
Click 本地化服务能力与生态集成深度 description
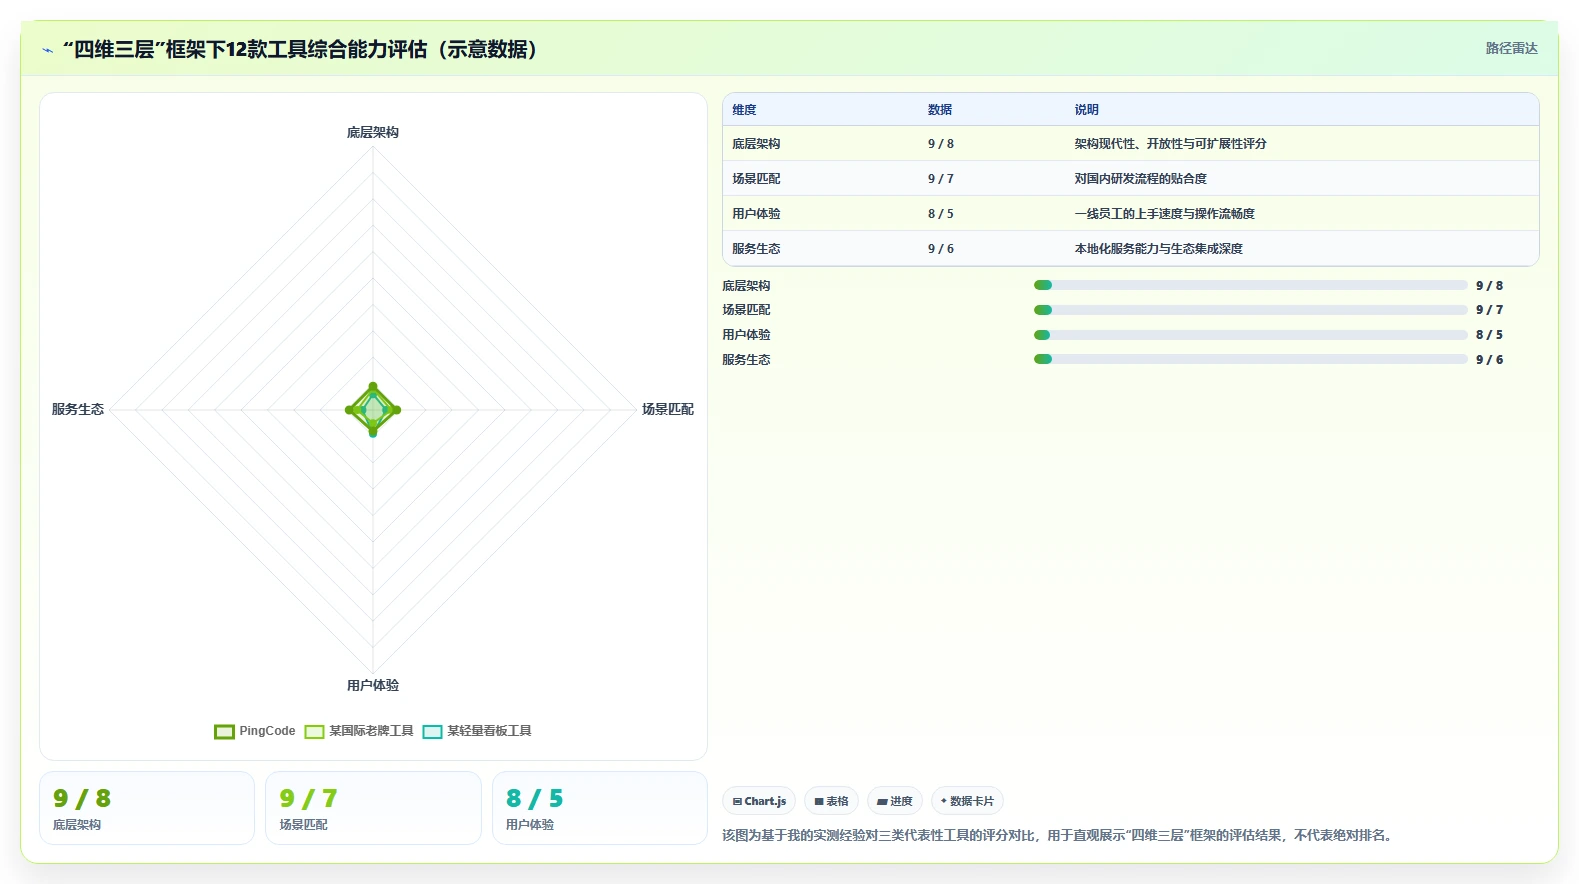[1159, 249]
